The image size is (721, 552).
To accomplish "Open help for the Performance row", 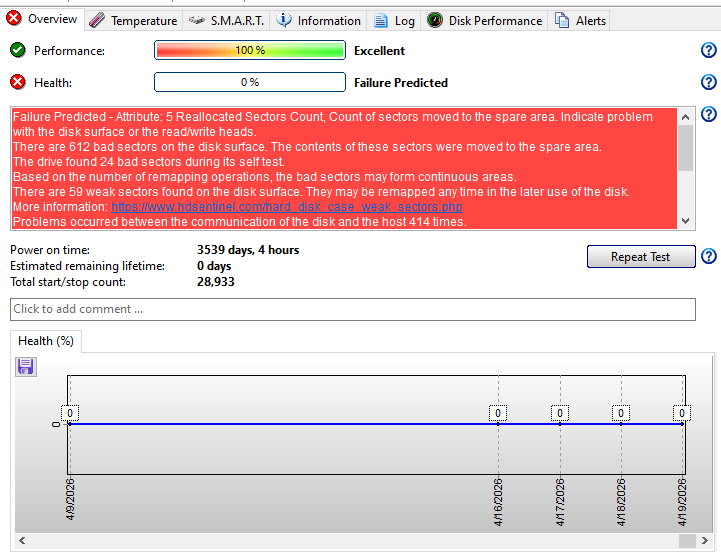I will pyautogui.click(x=709, y=50).
